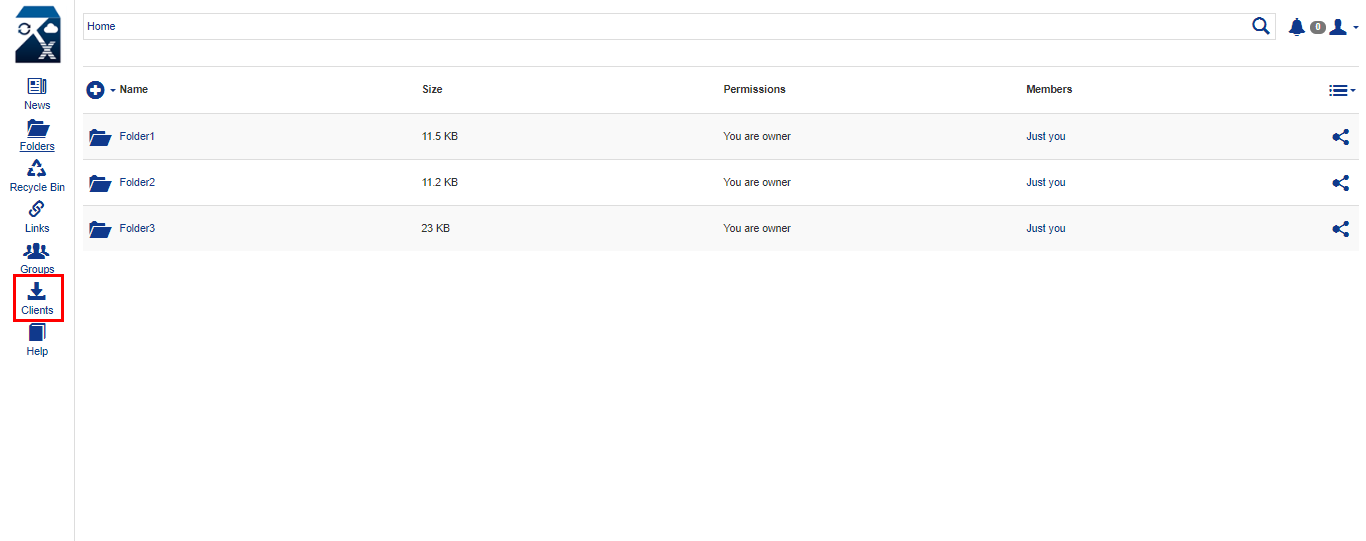Open Folder3
The height and width of the screenshot is (541, 1366).
click(x=137, y=228)
